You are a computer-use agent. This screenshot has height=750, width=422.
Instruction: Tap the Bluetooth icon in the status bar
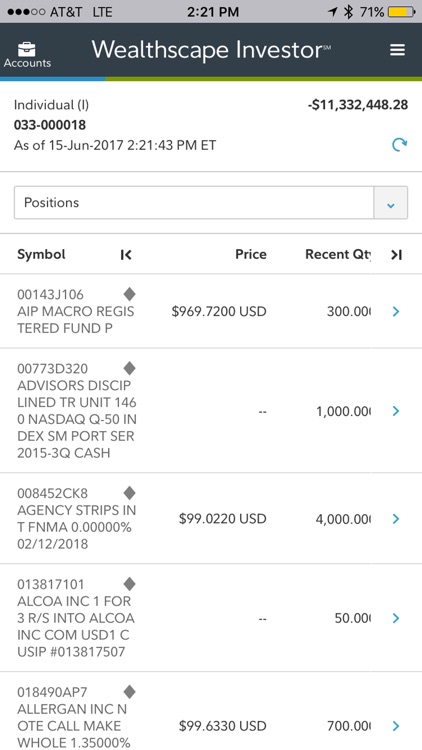[x=348, y=11]
